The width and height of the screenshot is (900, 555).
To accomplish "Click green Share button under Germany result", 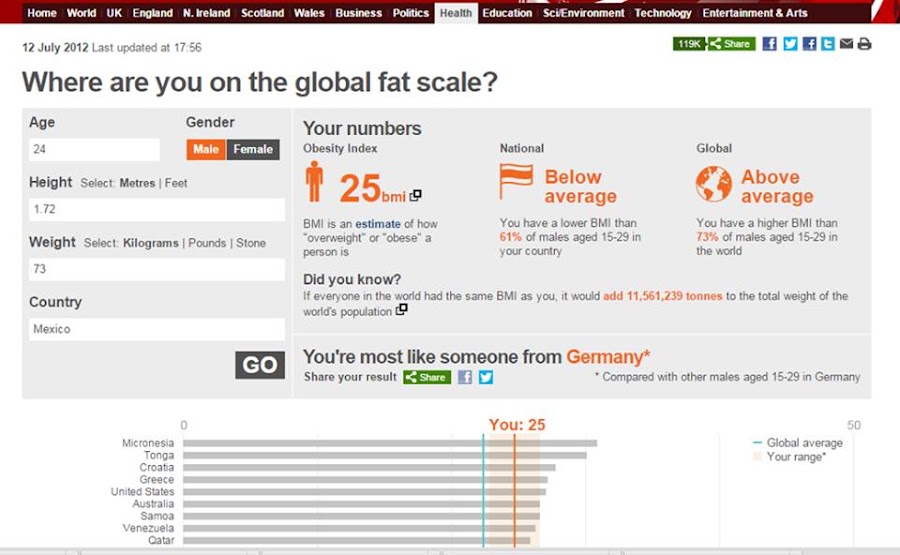I will 427,377.
